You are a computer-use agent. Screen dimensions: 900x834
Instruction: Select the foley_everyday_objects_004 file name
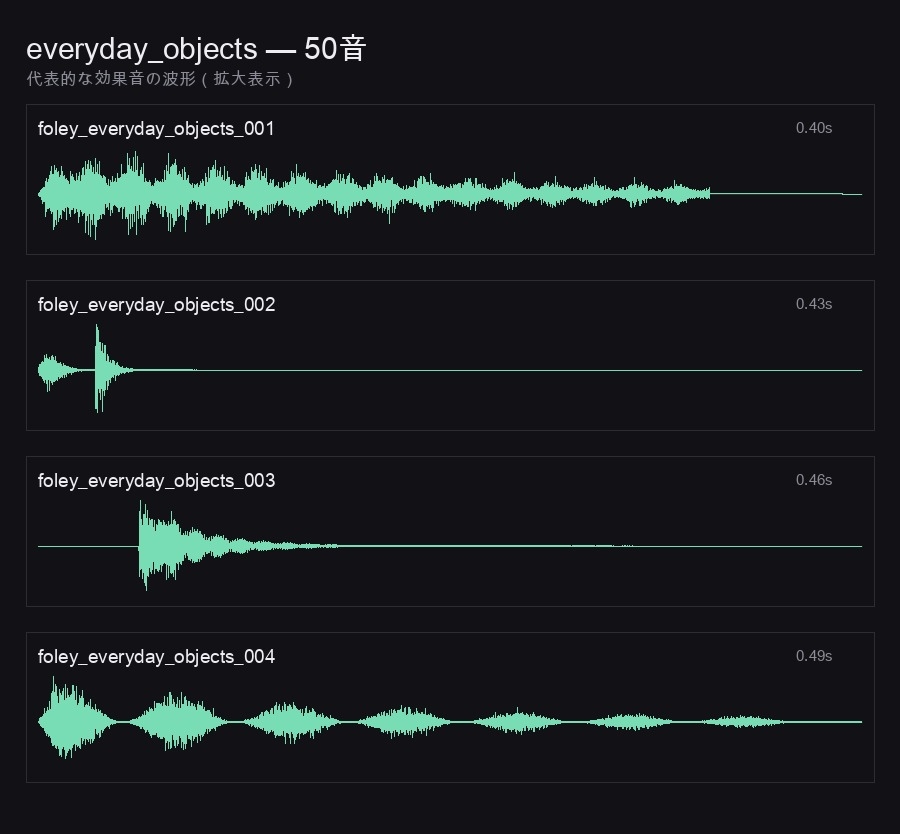point(157,656)
